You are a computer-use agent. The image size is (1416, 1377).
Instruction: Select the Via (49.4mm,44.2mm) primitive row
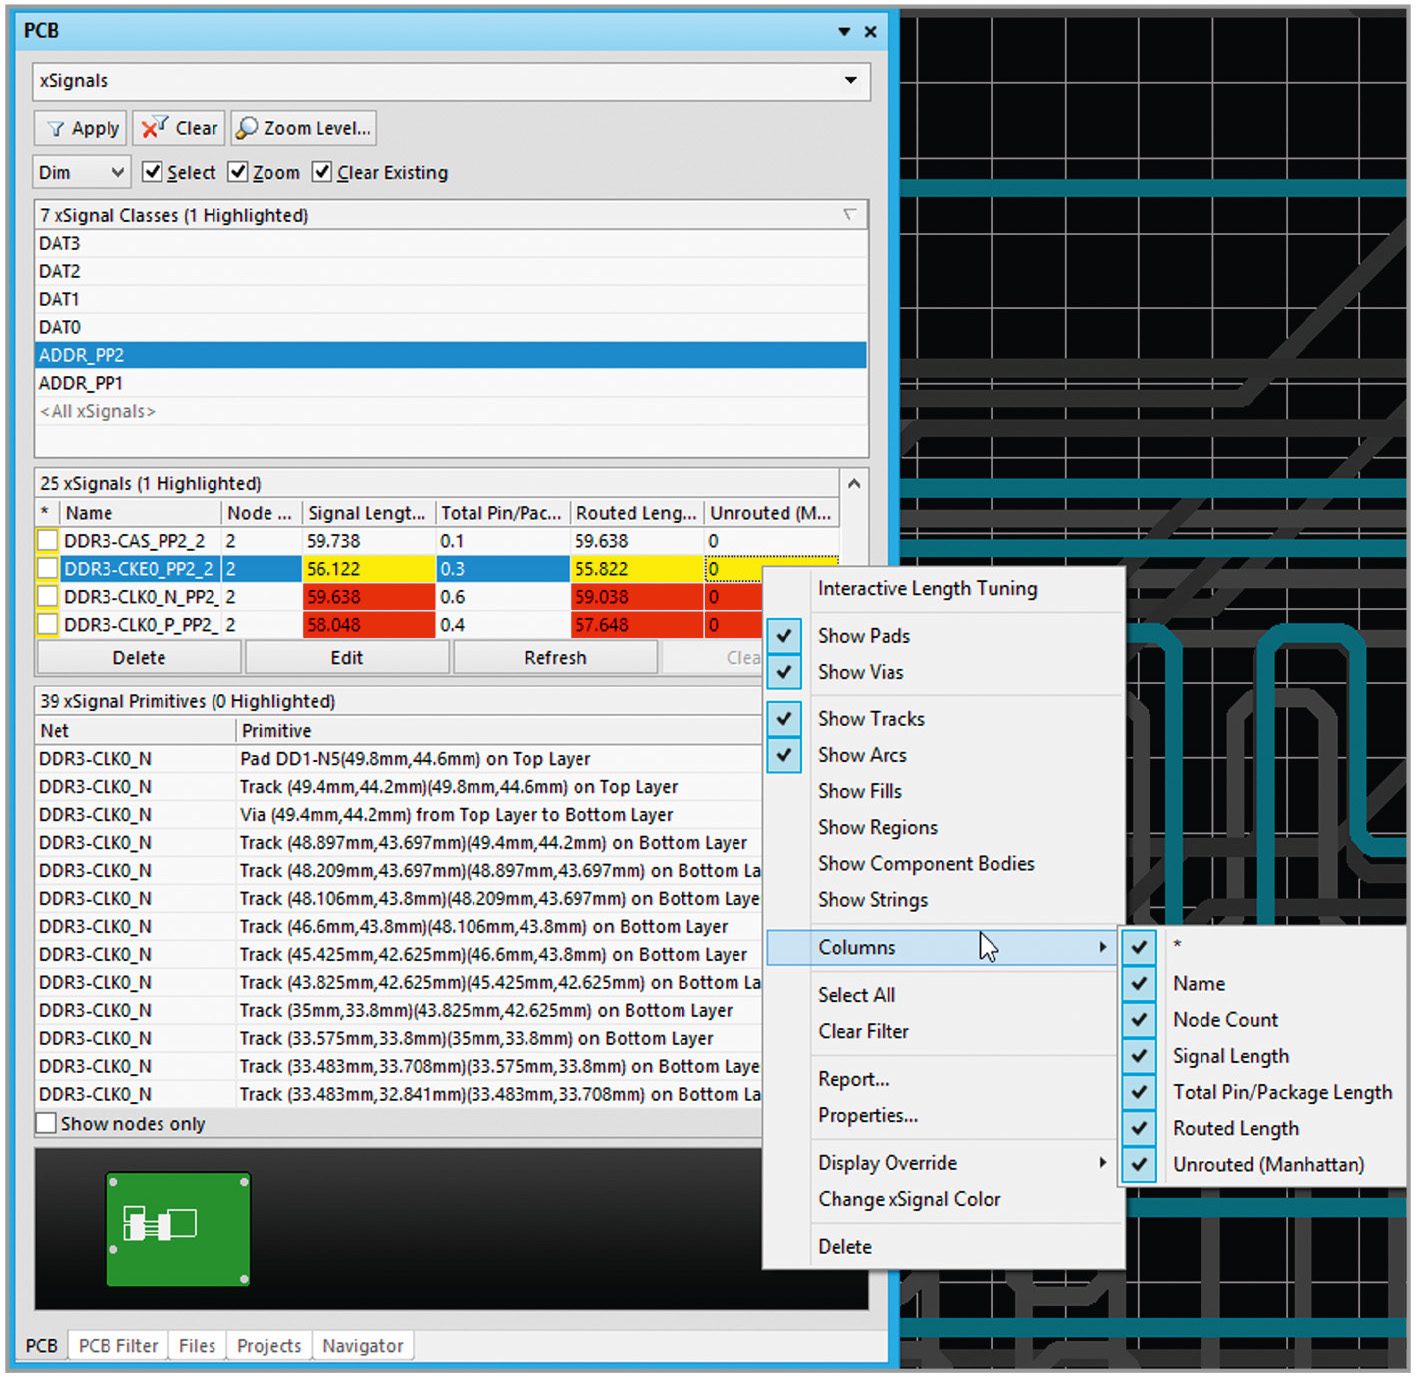(399, 815)
